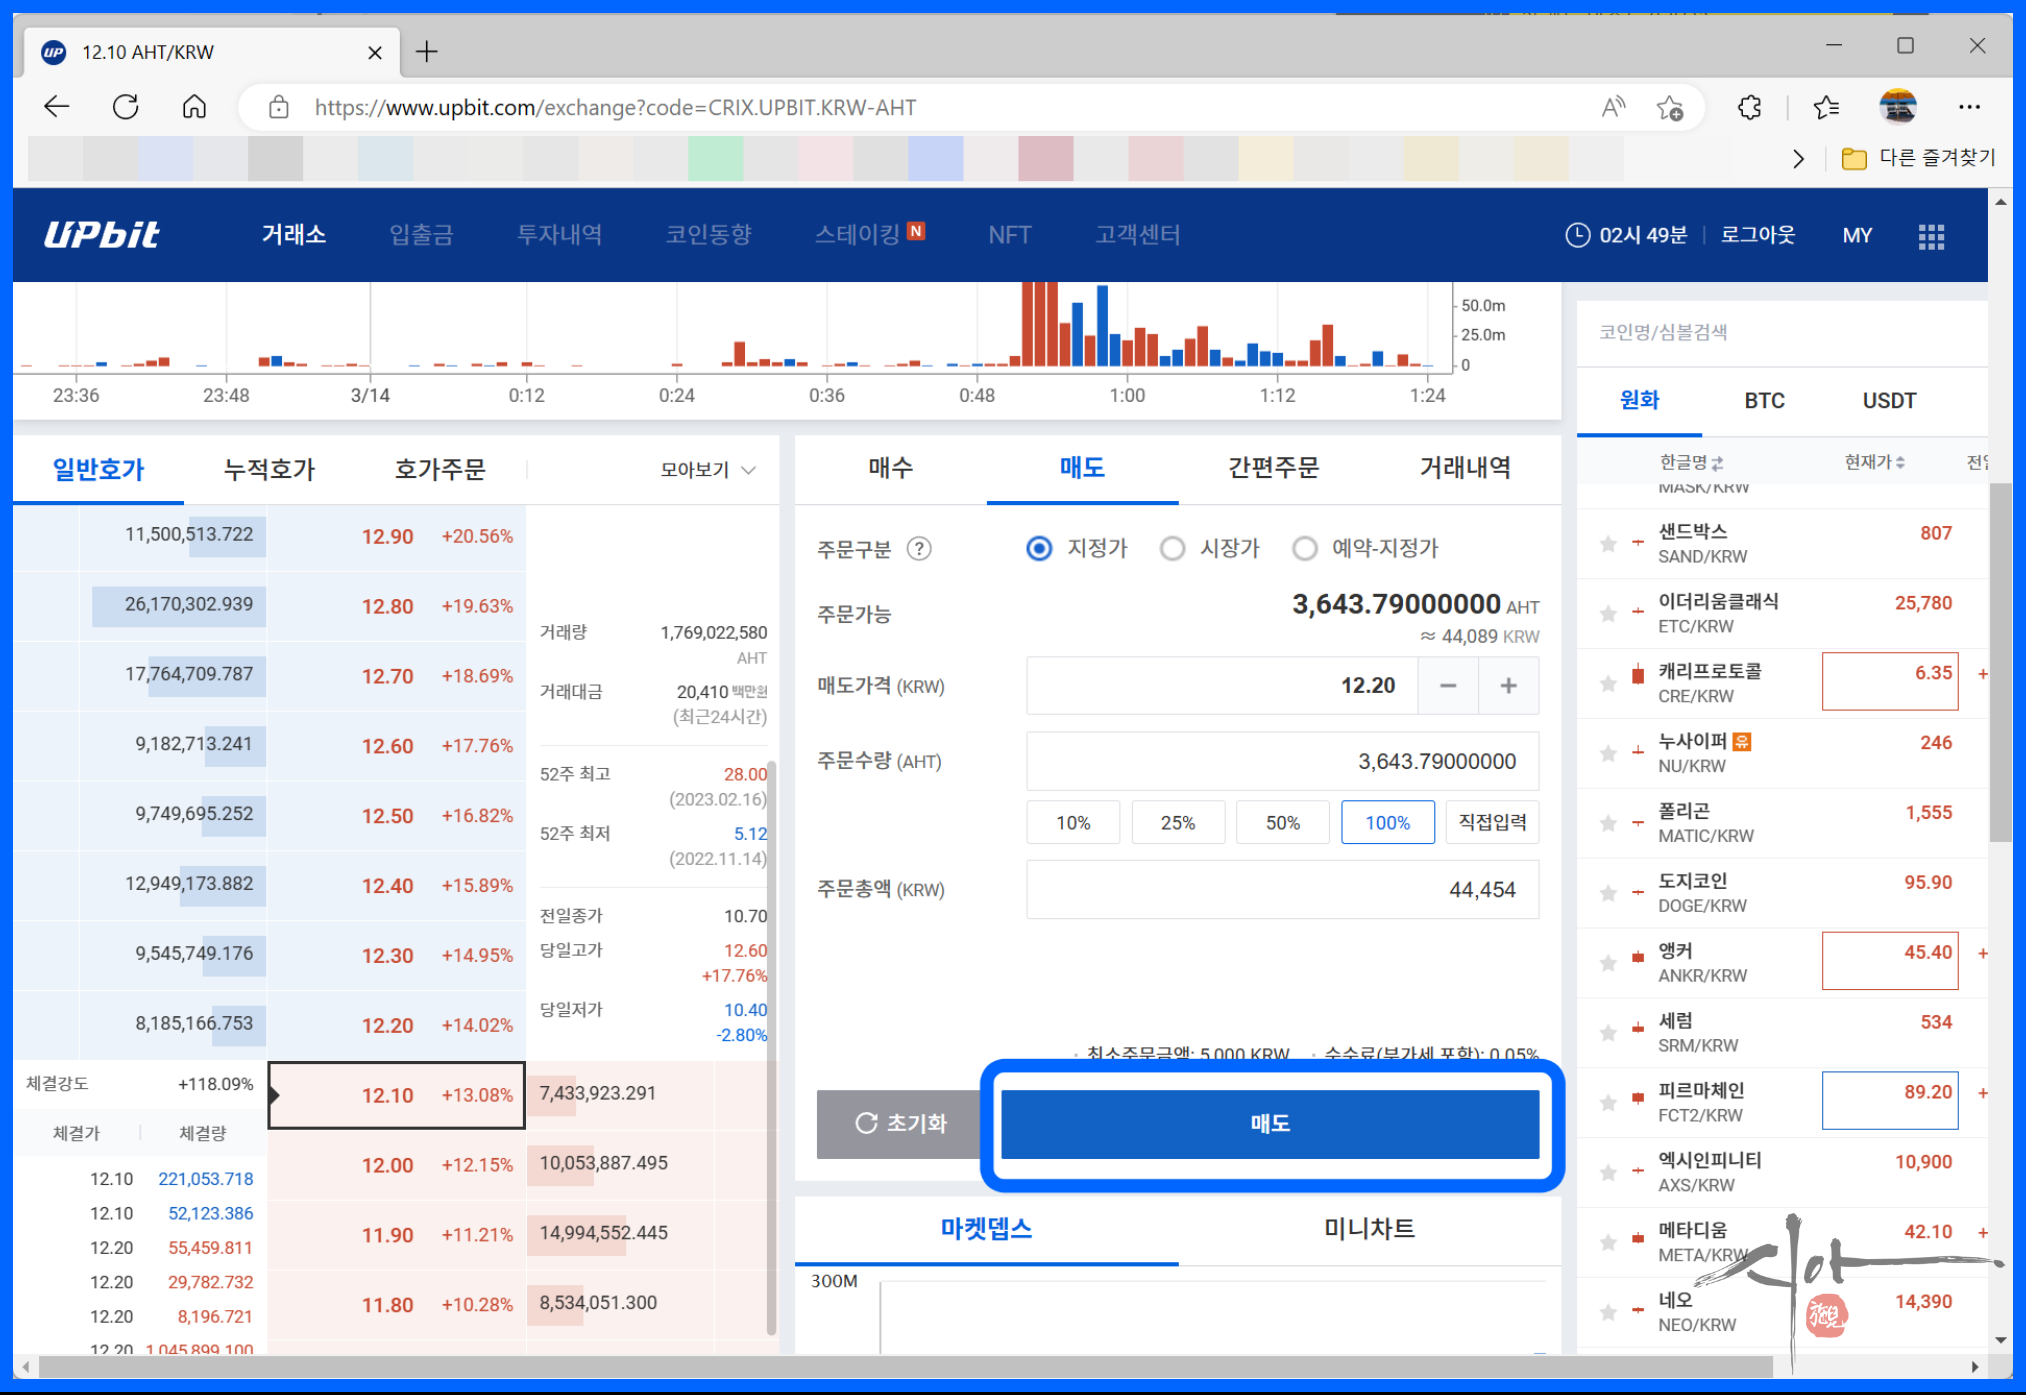The height and width of the screenshot is (1395, 2026).
Task: Select 예약-지정가 order radio
Action: point(1304,549)
